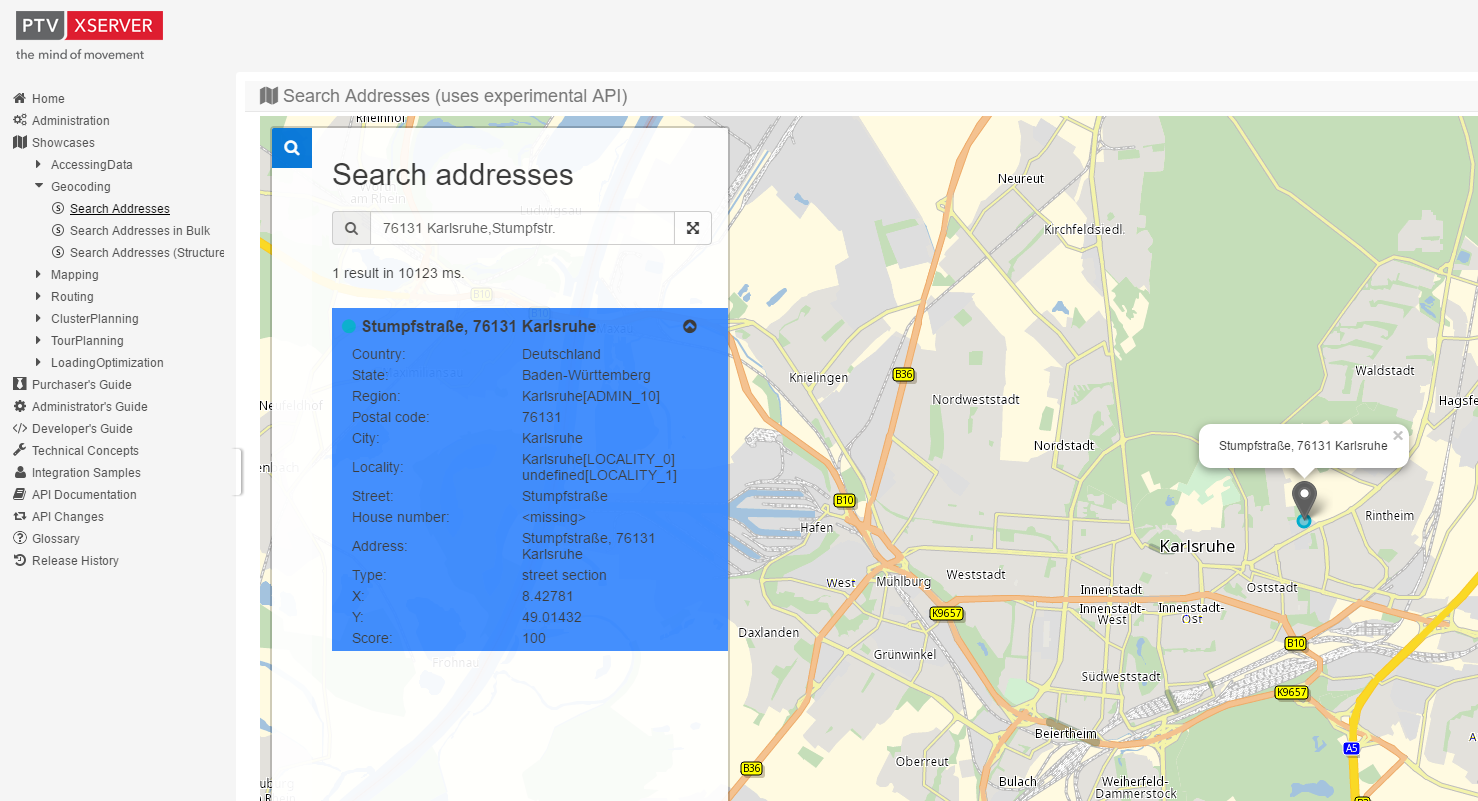Click the Administration gears icon
The width and height of the screenshot is (1478, 801).
(19, 121)
